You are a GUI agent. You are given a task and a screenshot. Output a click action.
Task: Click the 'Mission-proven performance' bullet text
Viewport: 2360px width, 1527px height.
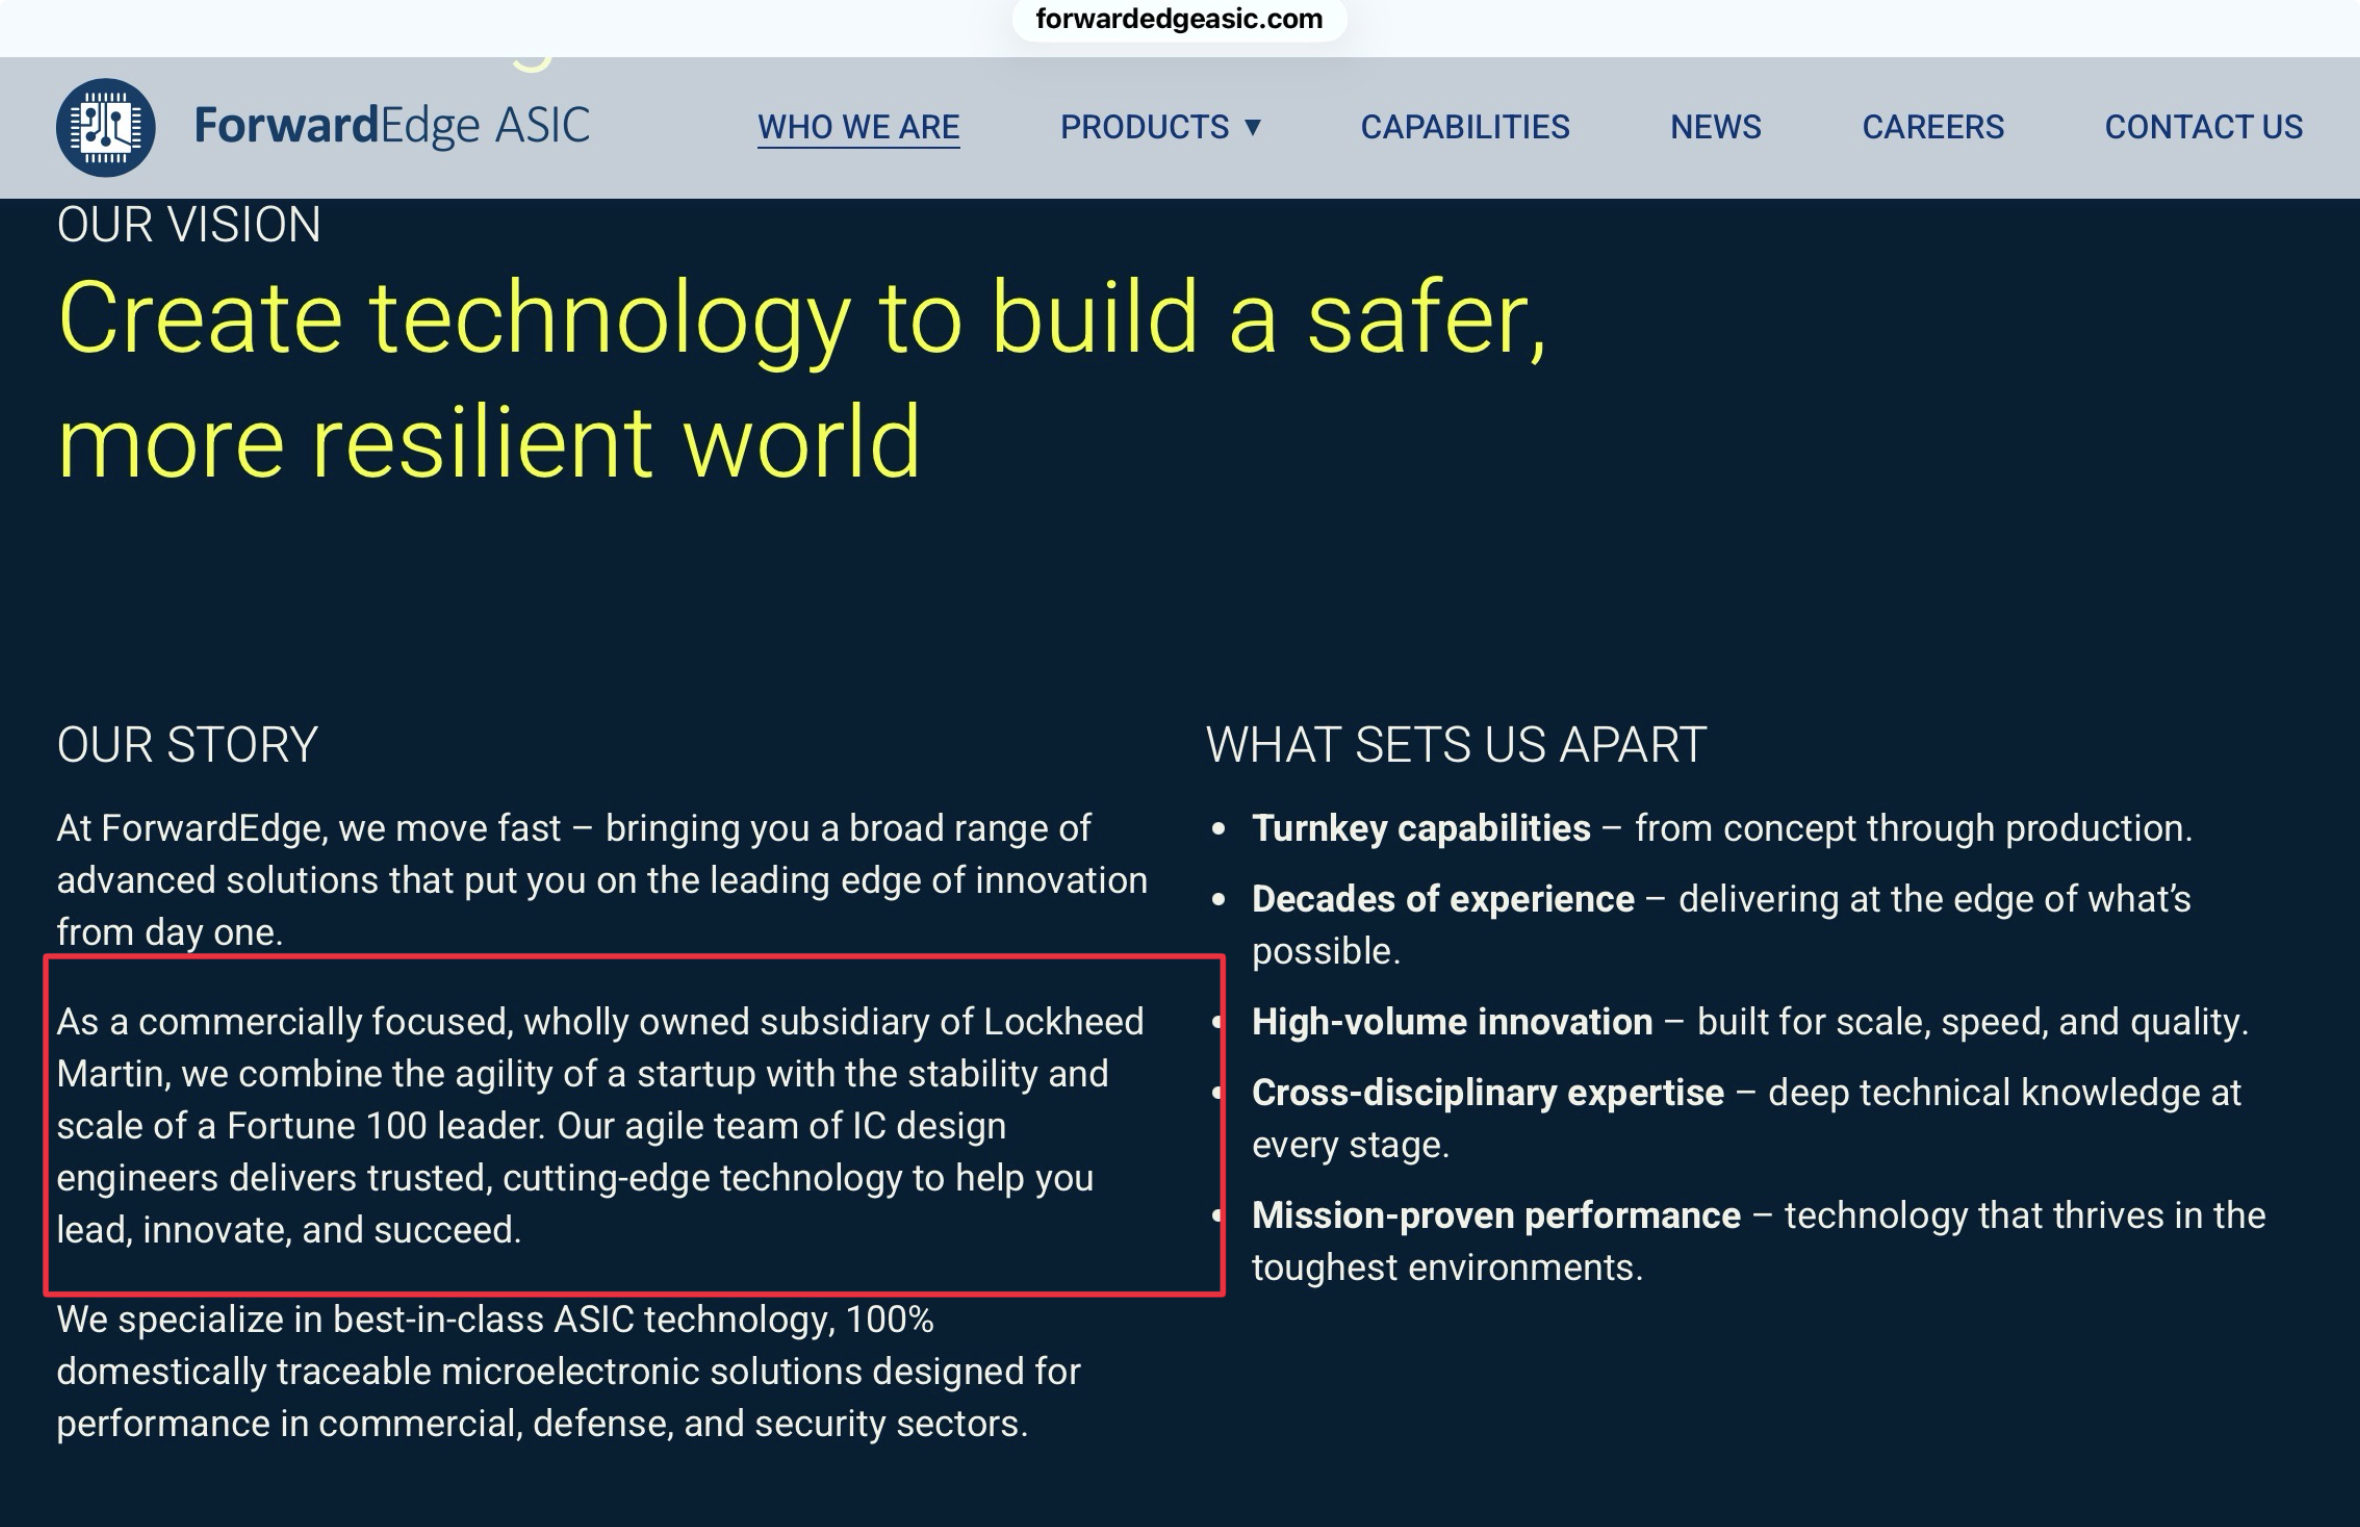pyautogui.click(x=1496, y=1216)
